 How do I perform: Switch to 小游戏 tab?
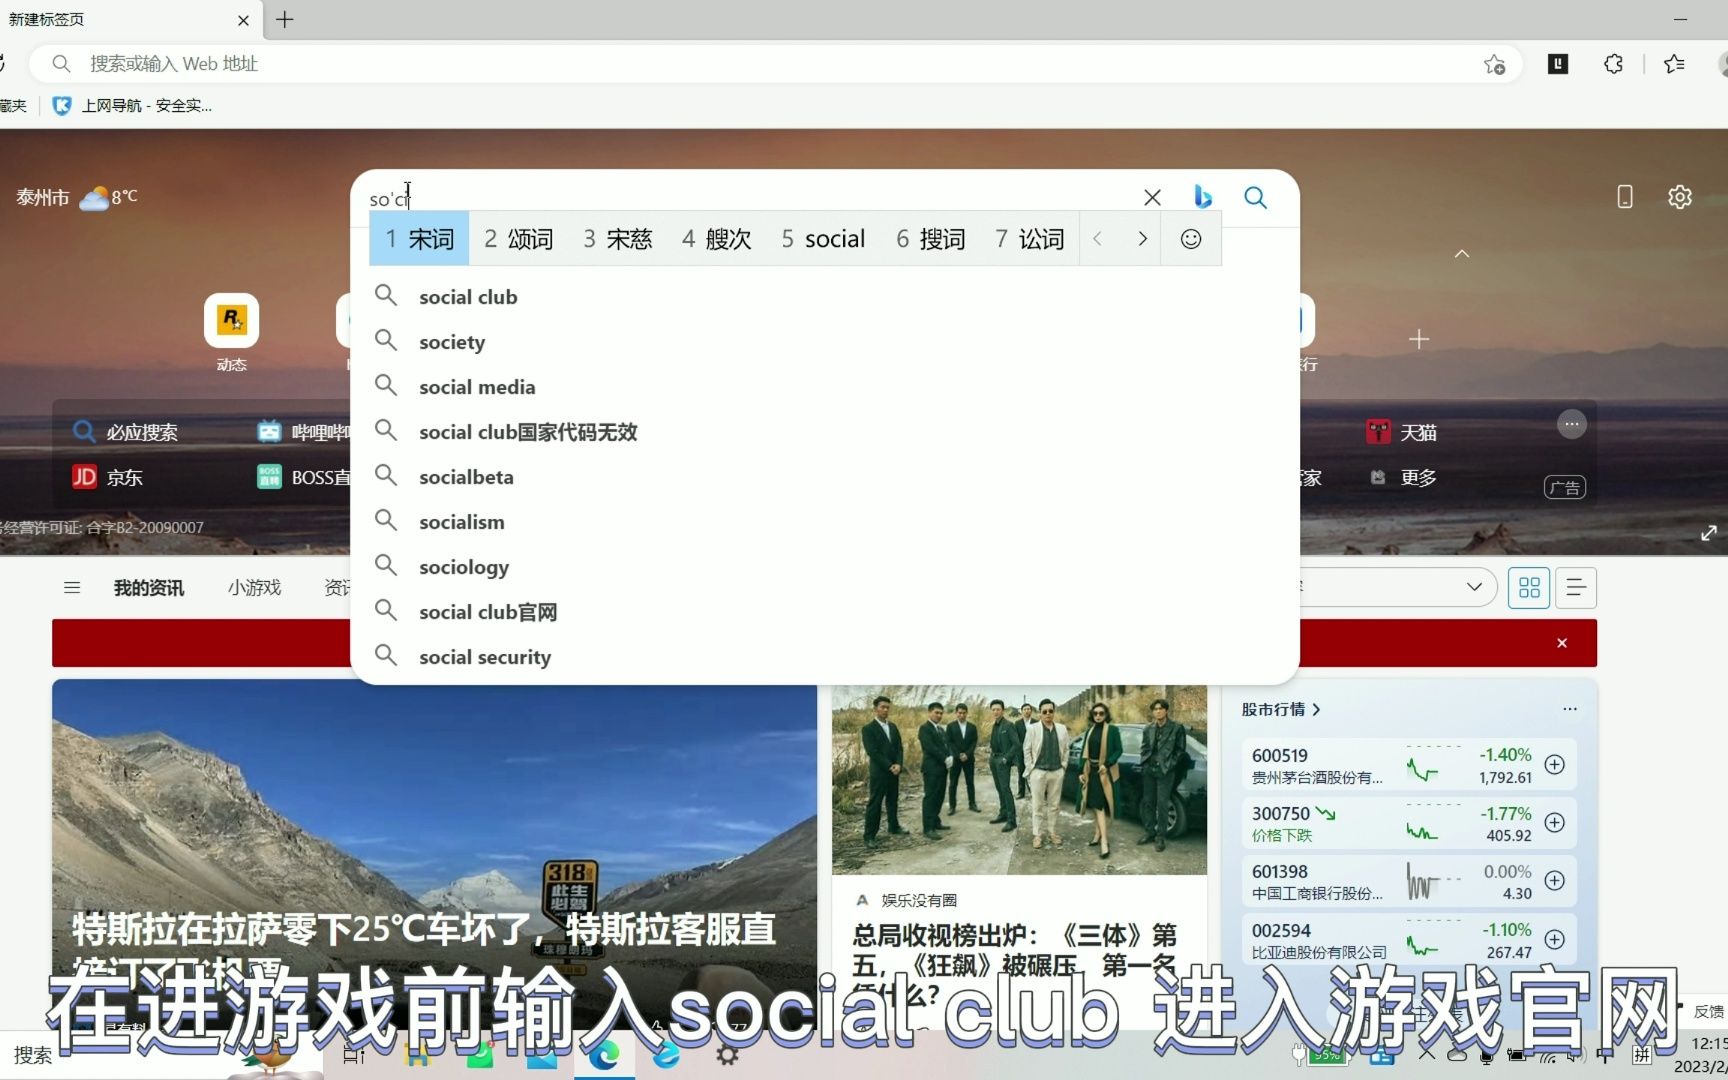point(254,588)
